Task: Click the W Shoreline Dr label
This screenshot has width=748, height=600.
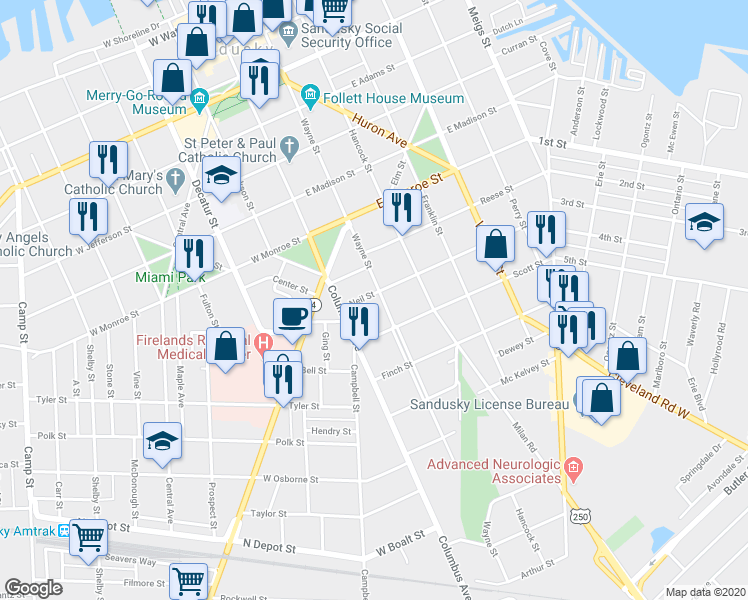Action: point(131,35)
